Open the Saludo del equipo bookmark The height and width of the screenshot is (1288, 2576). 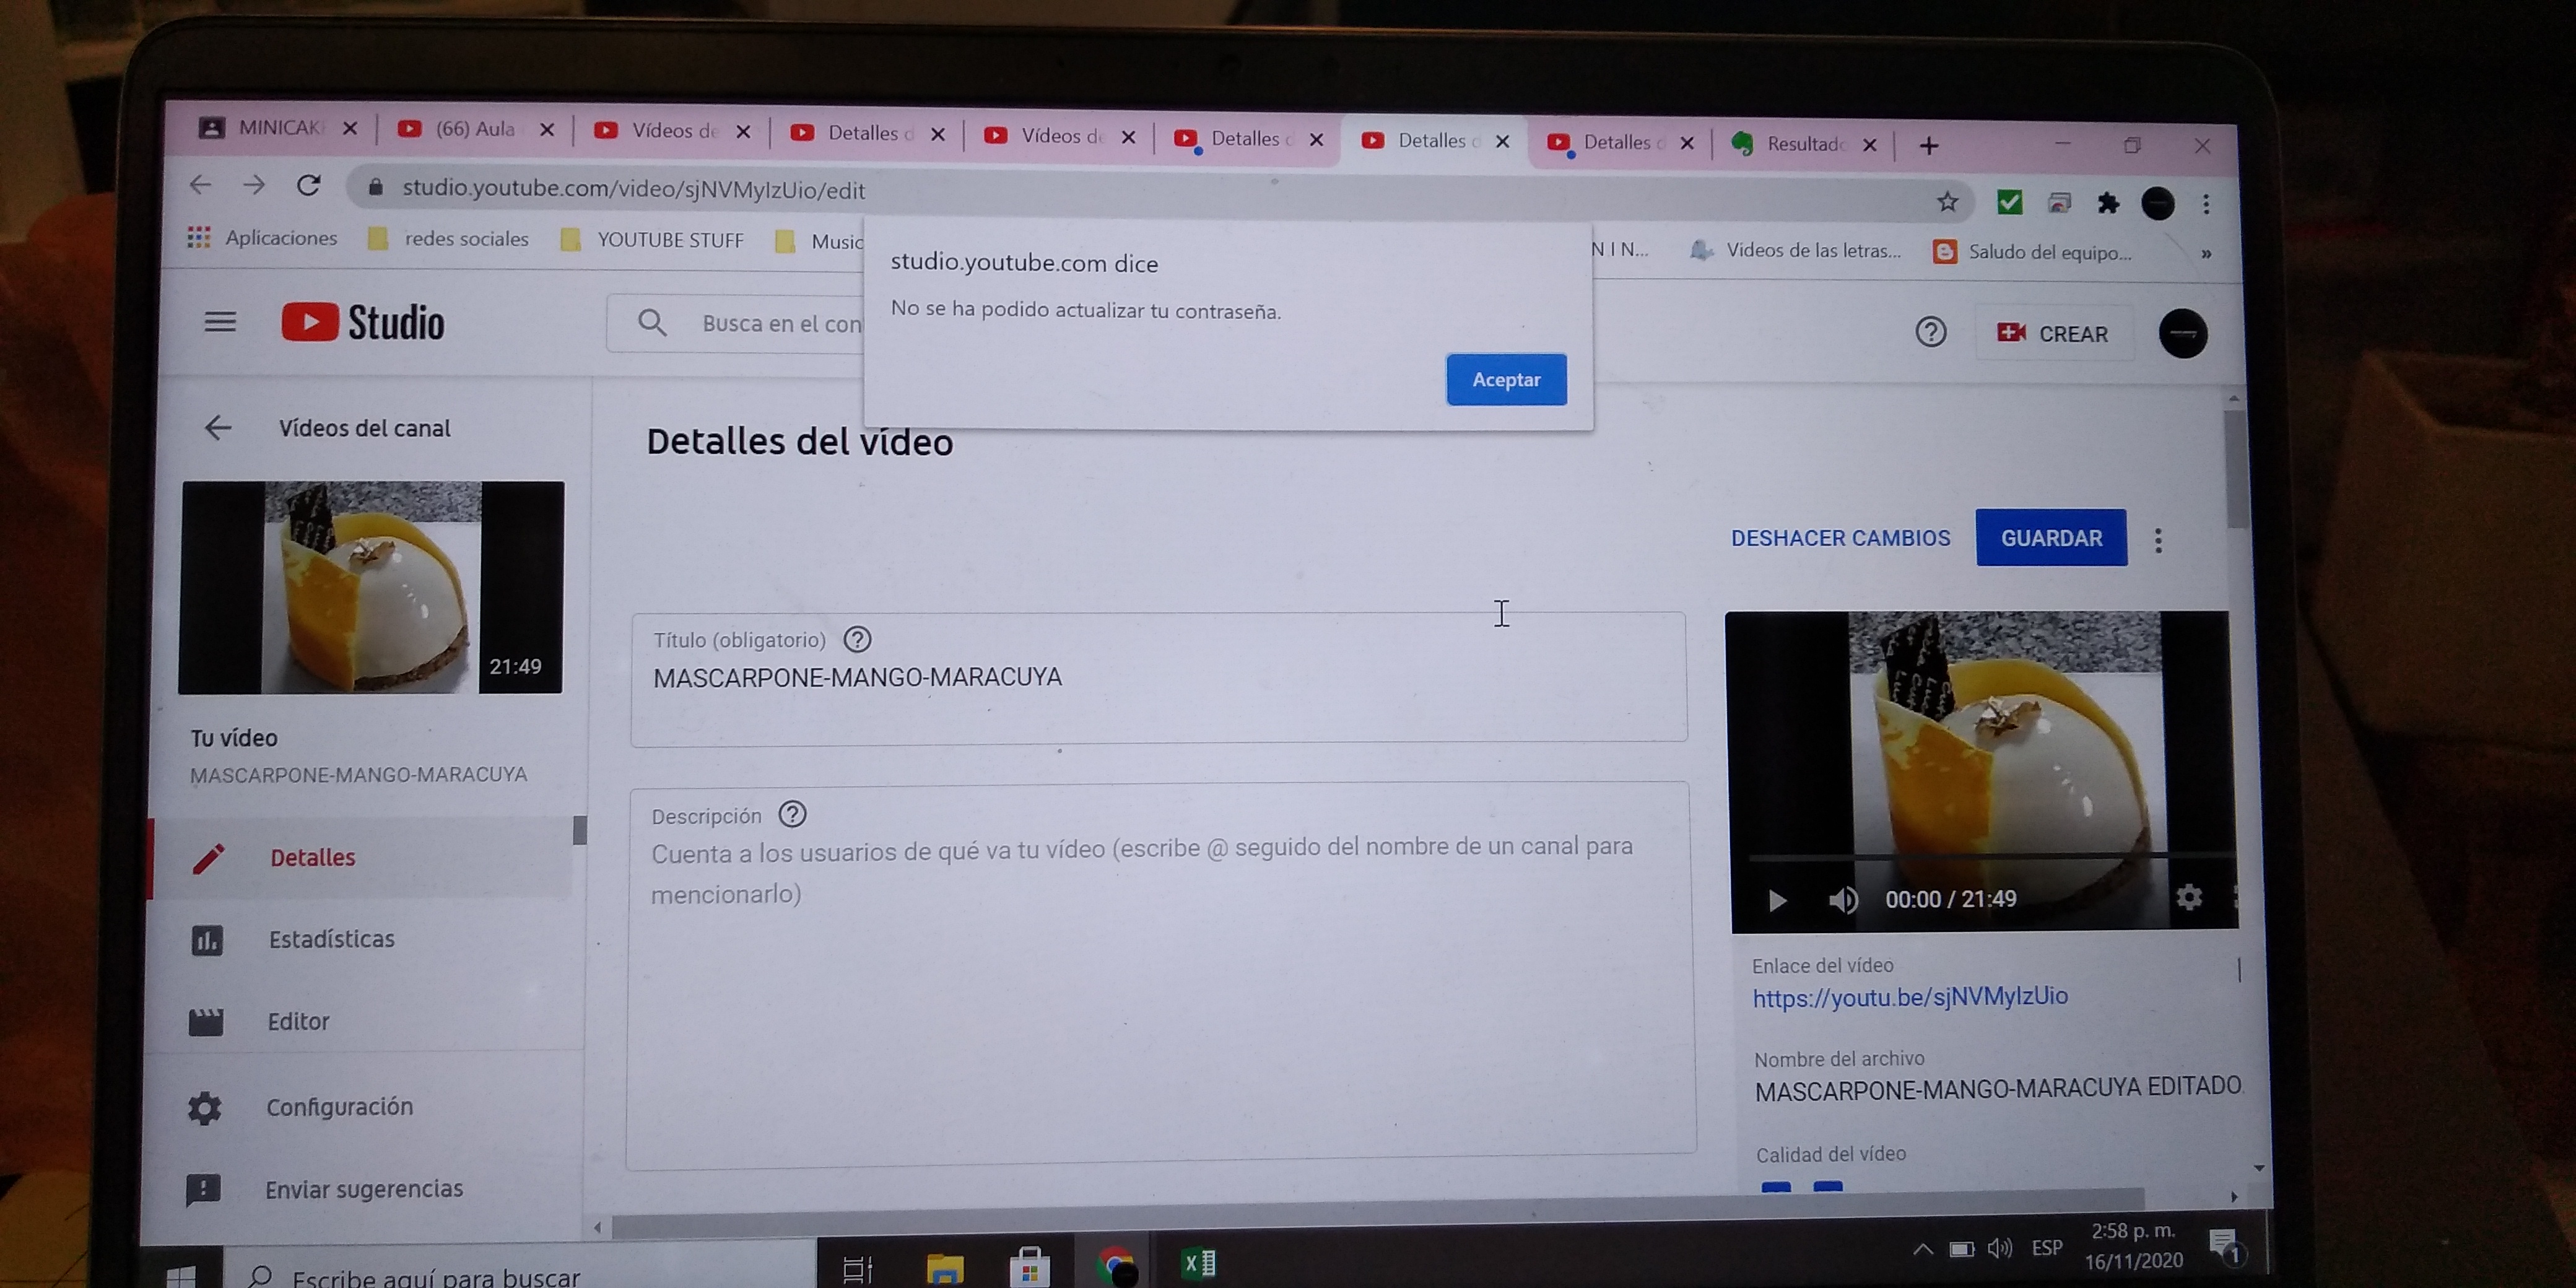click(2032, 252)
